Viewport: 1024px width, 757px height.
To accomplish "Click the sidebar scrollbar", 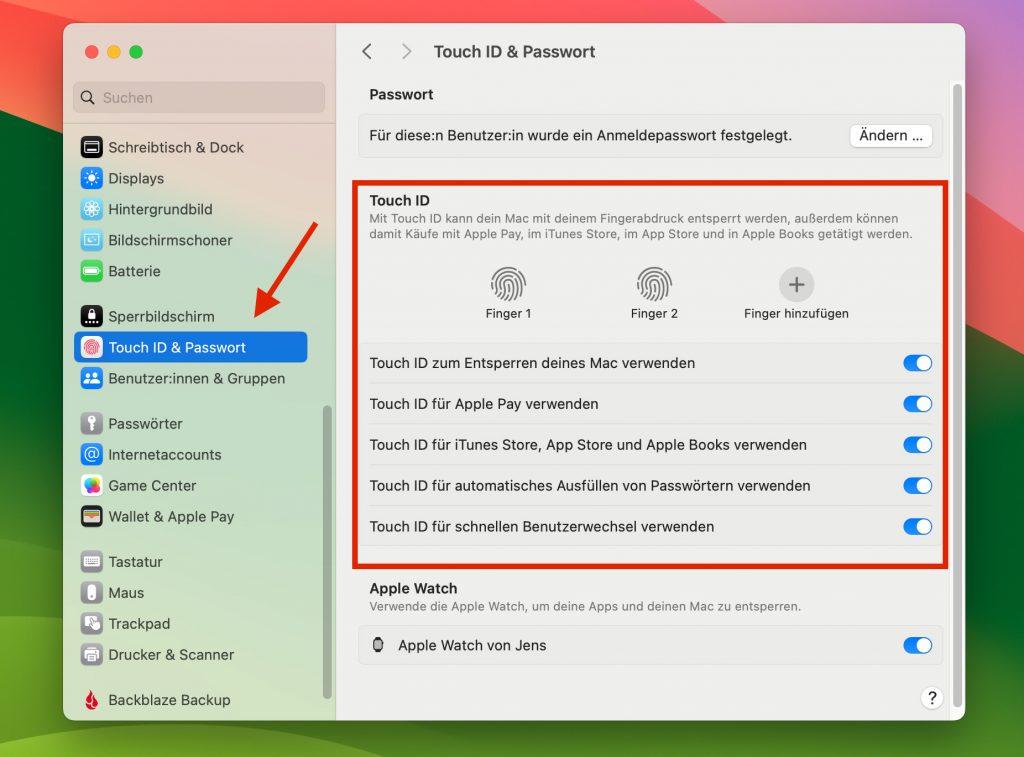I will 327,553.
